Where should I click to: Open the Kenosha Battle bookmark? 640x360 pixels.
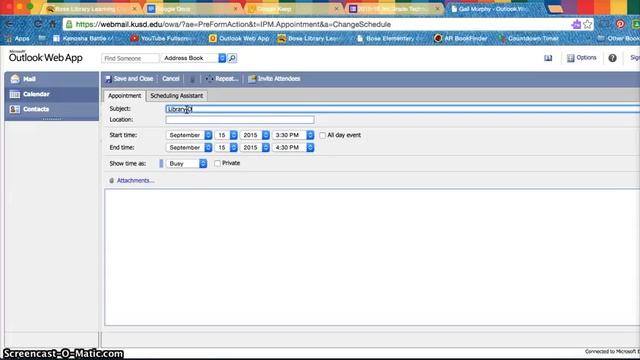84,38
